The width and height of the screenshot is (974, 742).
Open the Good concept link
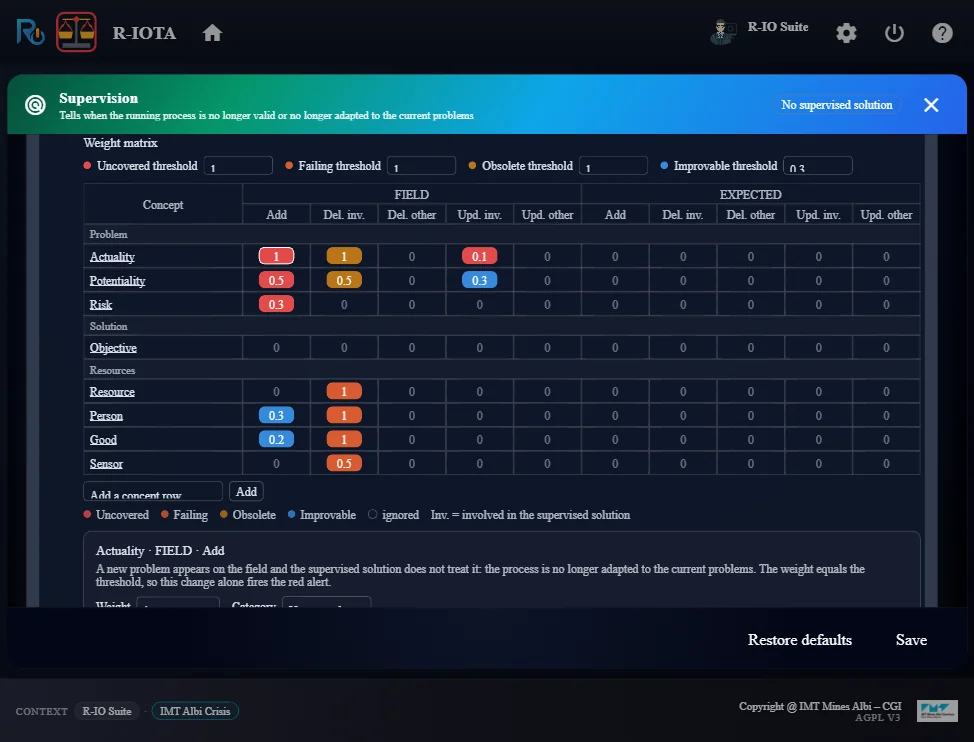pos(103,440)
